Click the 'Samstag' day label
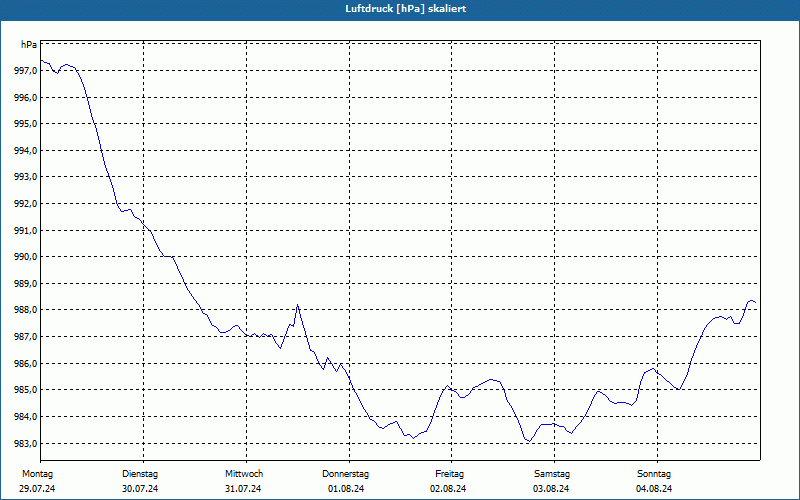800x500 pixels. pos(552,474)
